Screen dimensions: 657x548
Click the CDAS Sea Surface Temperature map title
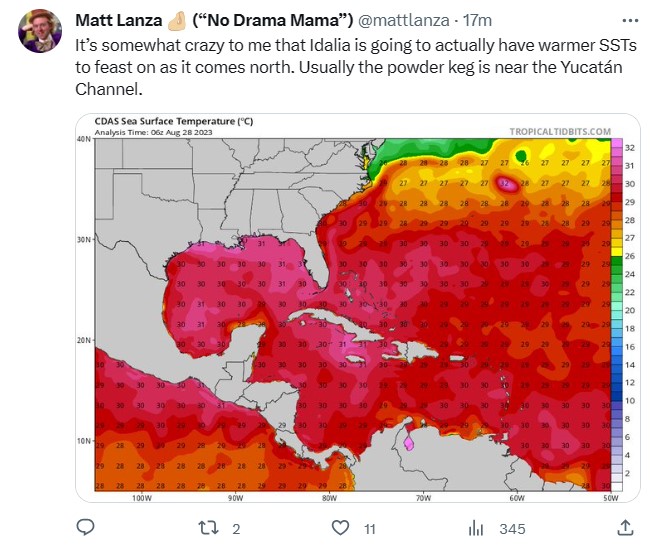coord(173,120)
